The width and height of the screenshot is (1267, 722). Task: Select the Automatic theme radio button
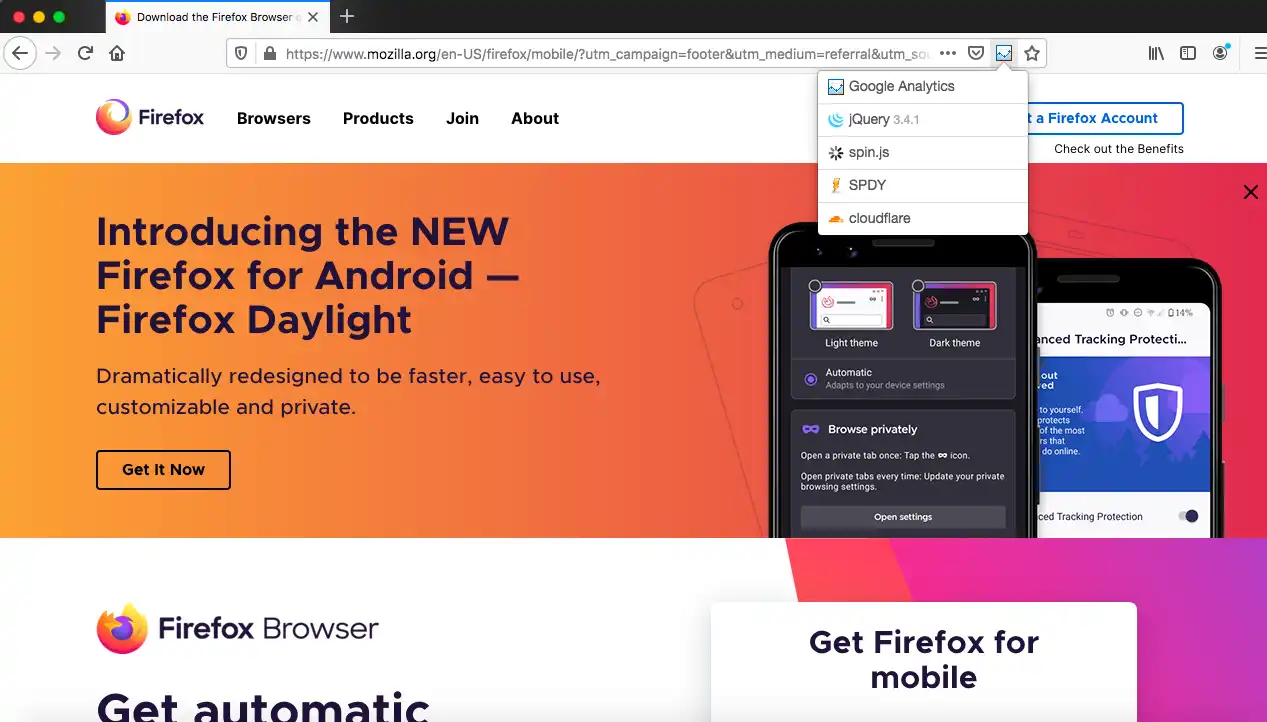(x=811, y=379)
